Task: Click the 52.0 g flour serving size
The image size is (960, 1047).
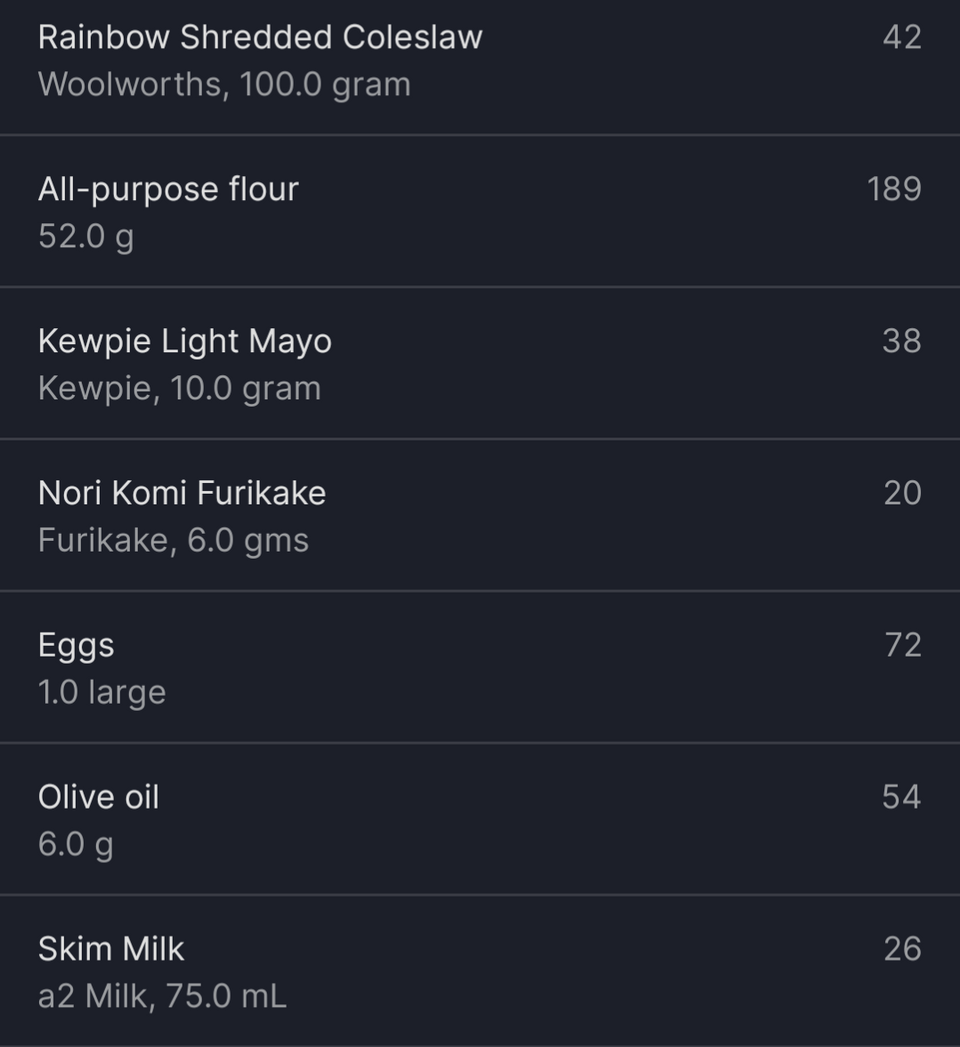Action: tap(86, 236)
